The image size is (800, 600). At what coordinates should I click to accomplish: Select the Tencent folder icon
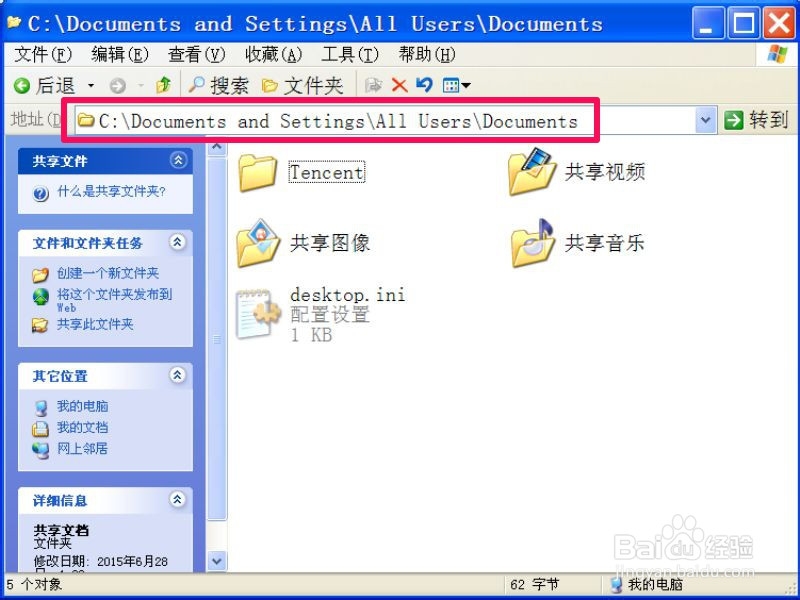coord(258,173)
